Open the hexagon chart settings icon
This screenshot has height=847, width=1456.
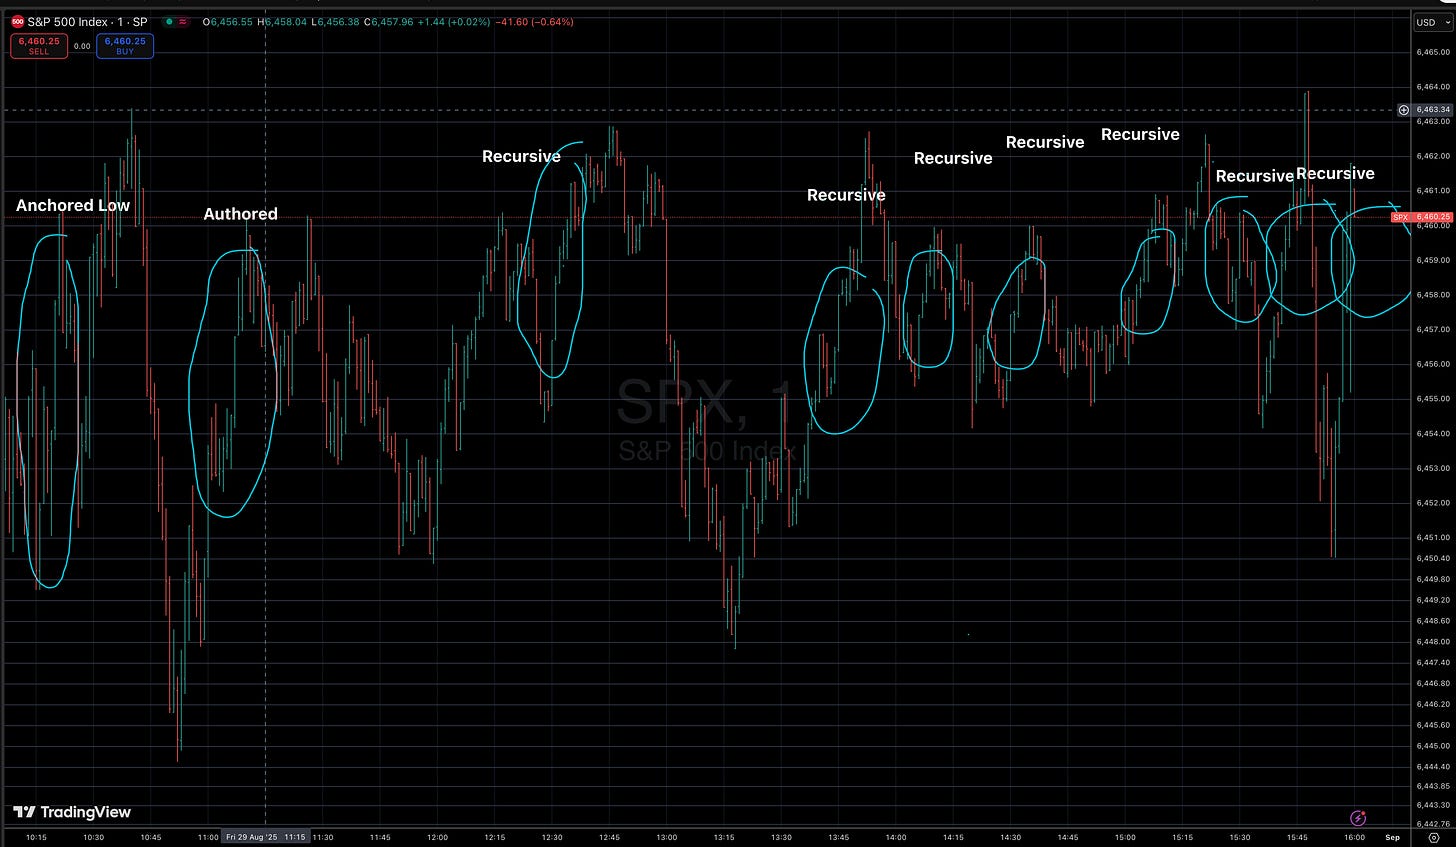point(1433,837)
